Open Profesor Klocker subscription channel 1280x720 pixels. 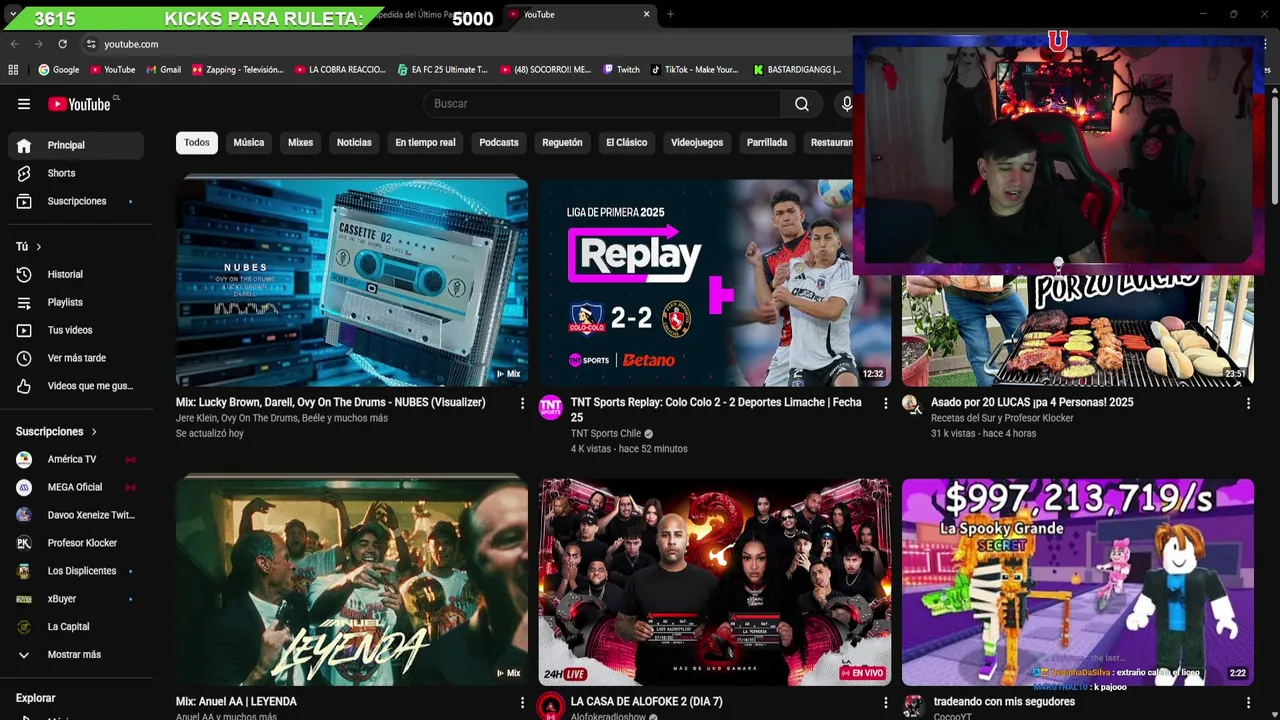(76, 543)
